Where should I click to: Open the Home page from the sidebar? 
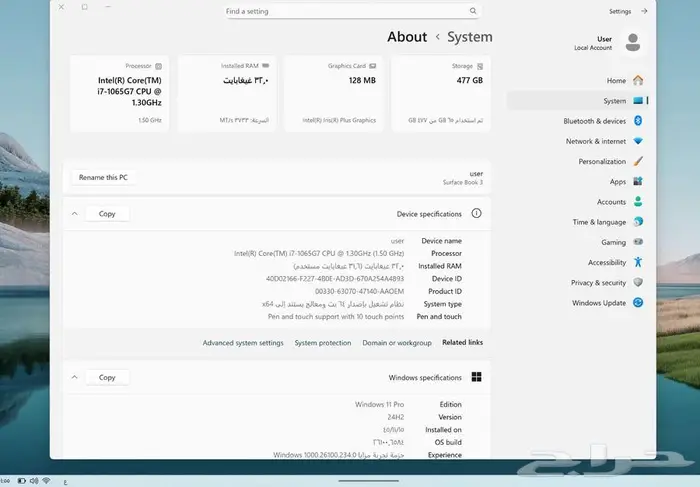616,80
